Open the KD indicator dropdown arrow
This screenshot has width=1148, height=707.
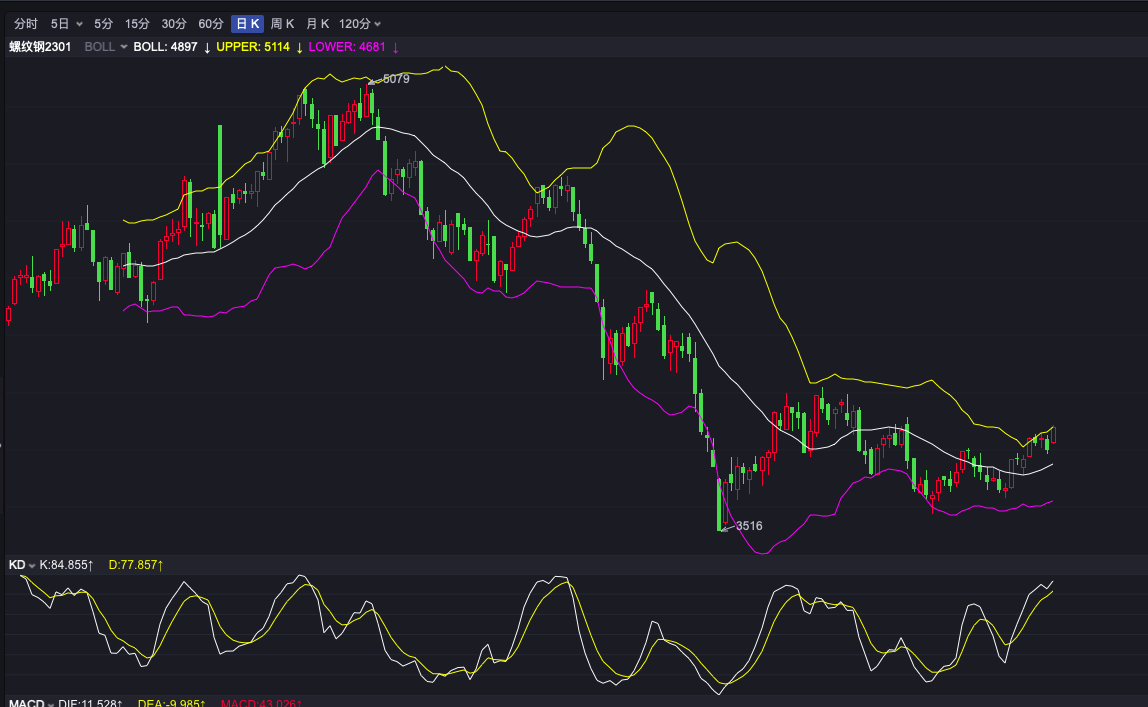pyautogui.click(x=32, y=566)
